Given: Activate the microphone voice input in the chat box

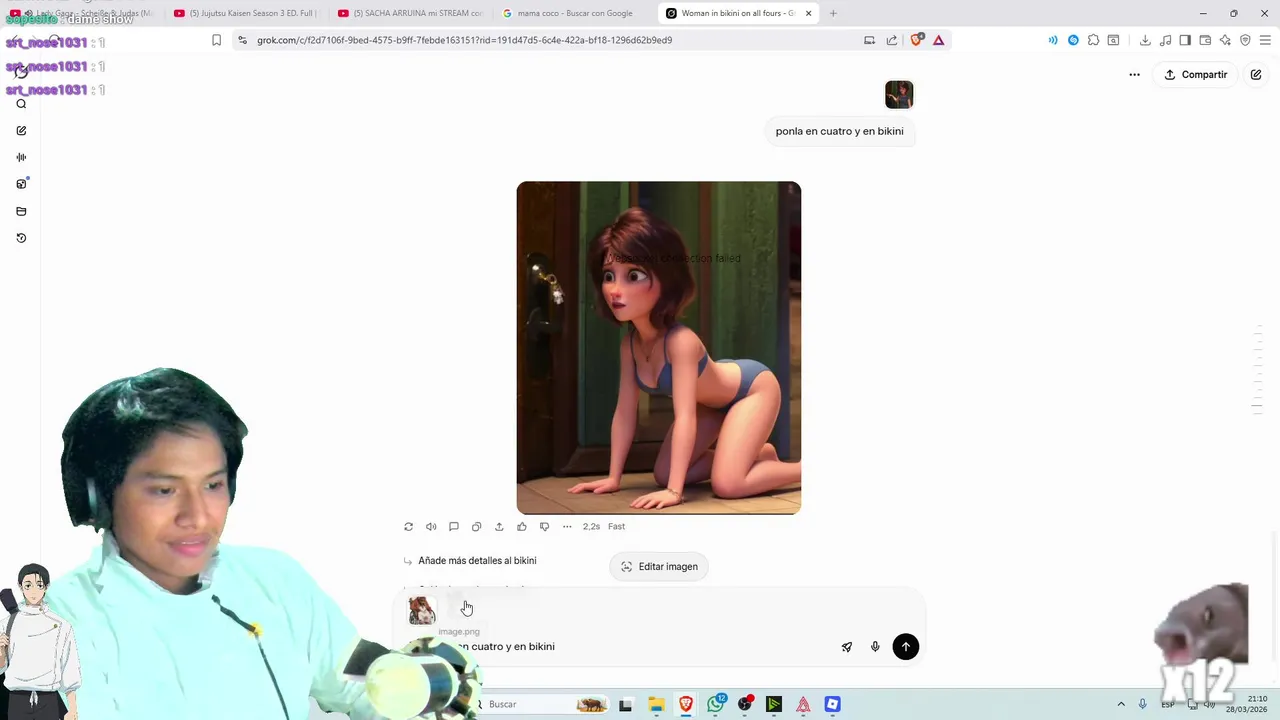Looking at the screenshot, I should [875, 647].
